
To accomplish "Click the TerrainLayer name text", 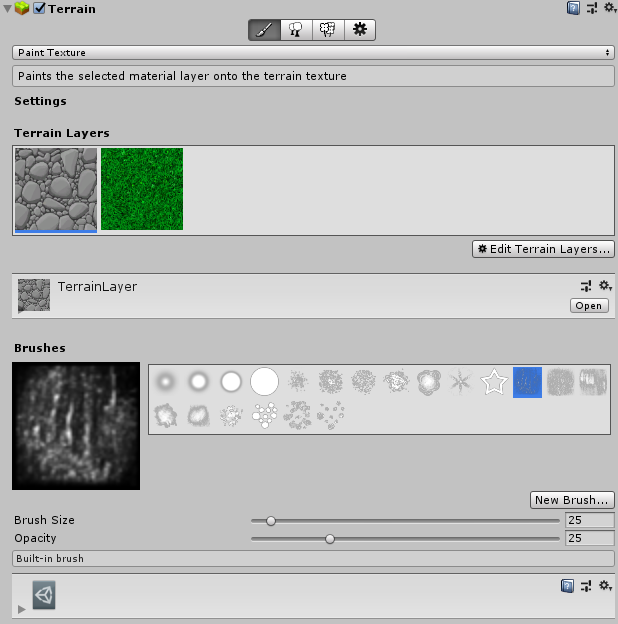I will pyautogui.click(x=97, y=287).
